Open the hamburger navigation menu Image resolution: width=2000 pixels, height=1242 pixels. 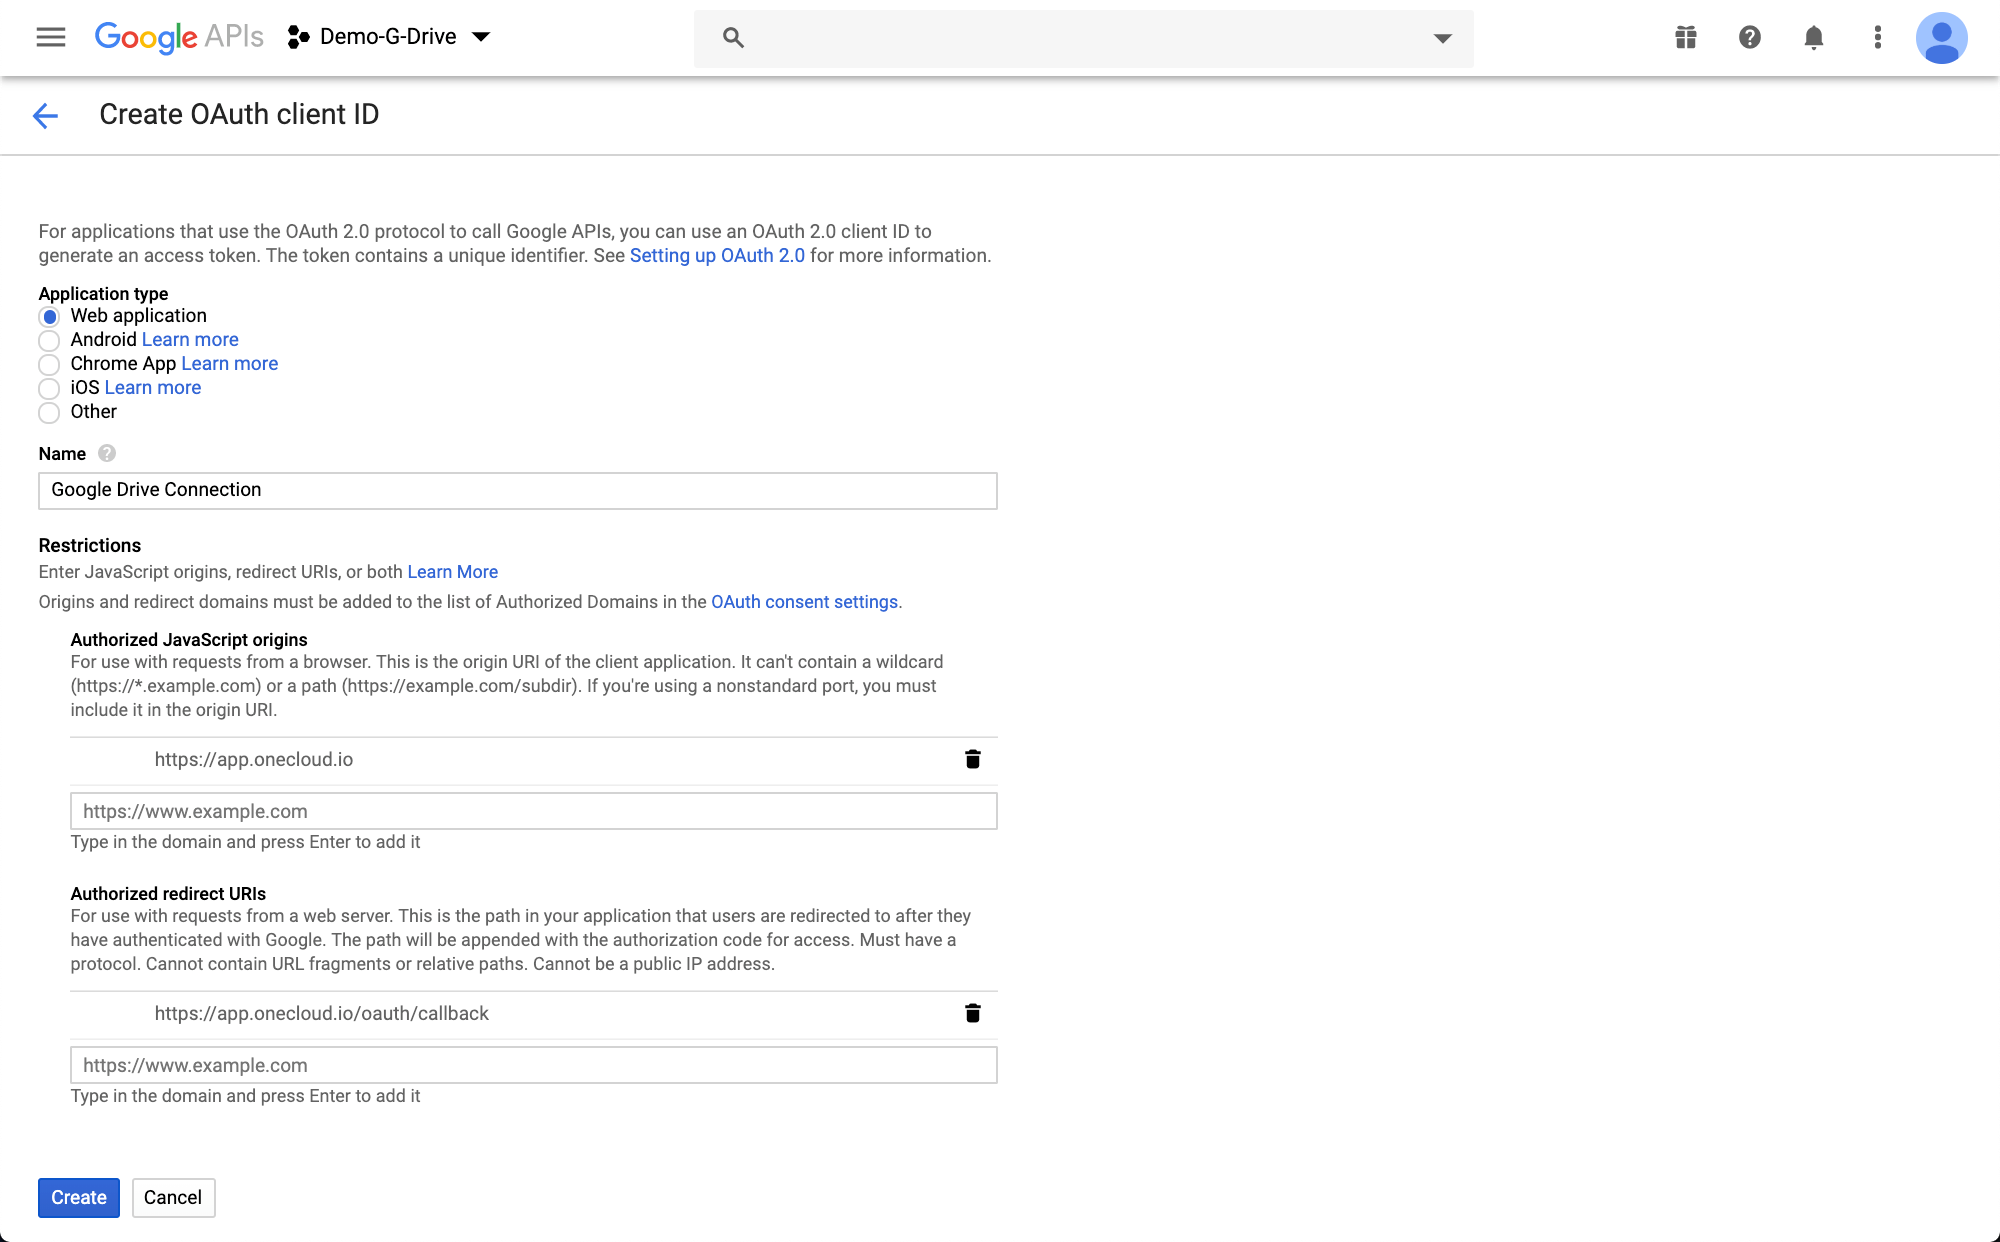50,37
